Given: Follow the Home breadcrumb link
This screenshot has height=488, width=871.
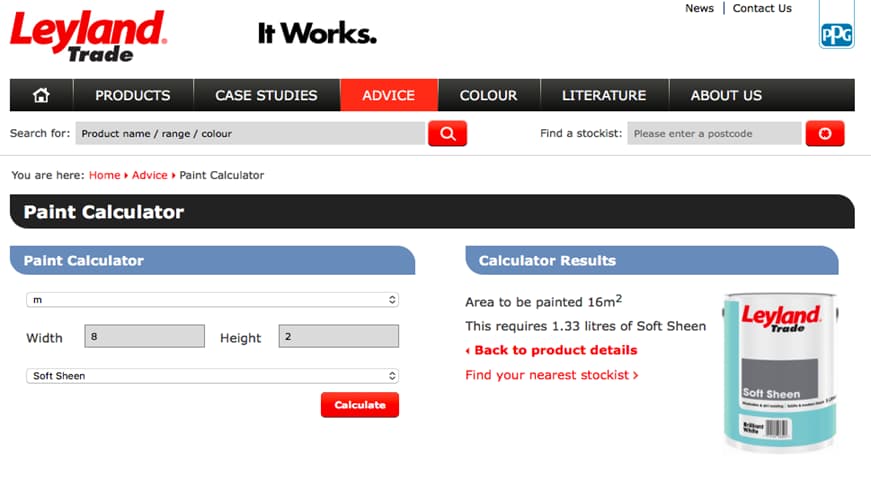Looking at the screenshot, I should [104, 175].
